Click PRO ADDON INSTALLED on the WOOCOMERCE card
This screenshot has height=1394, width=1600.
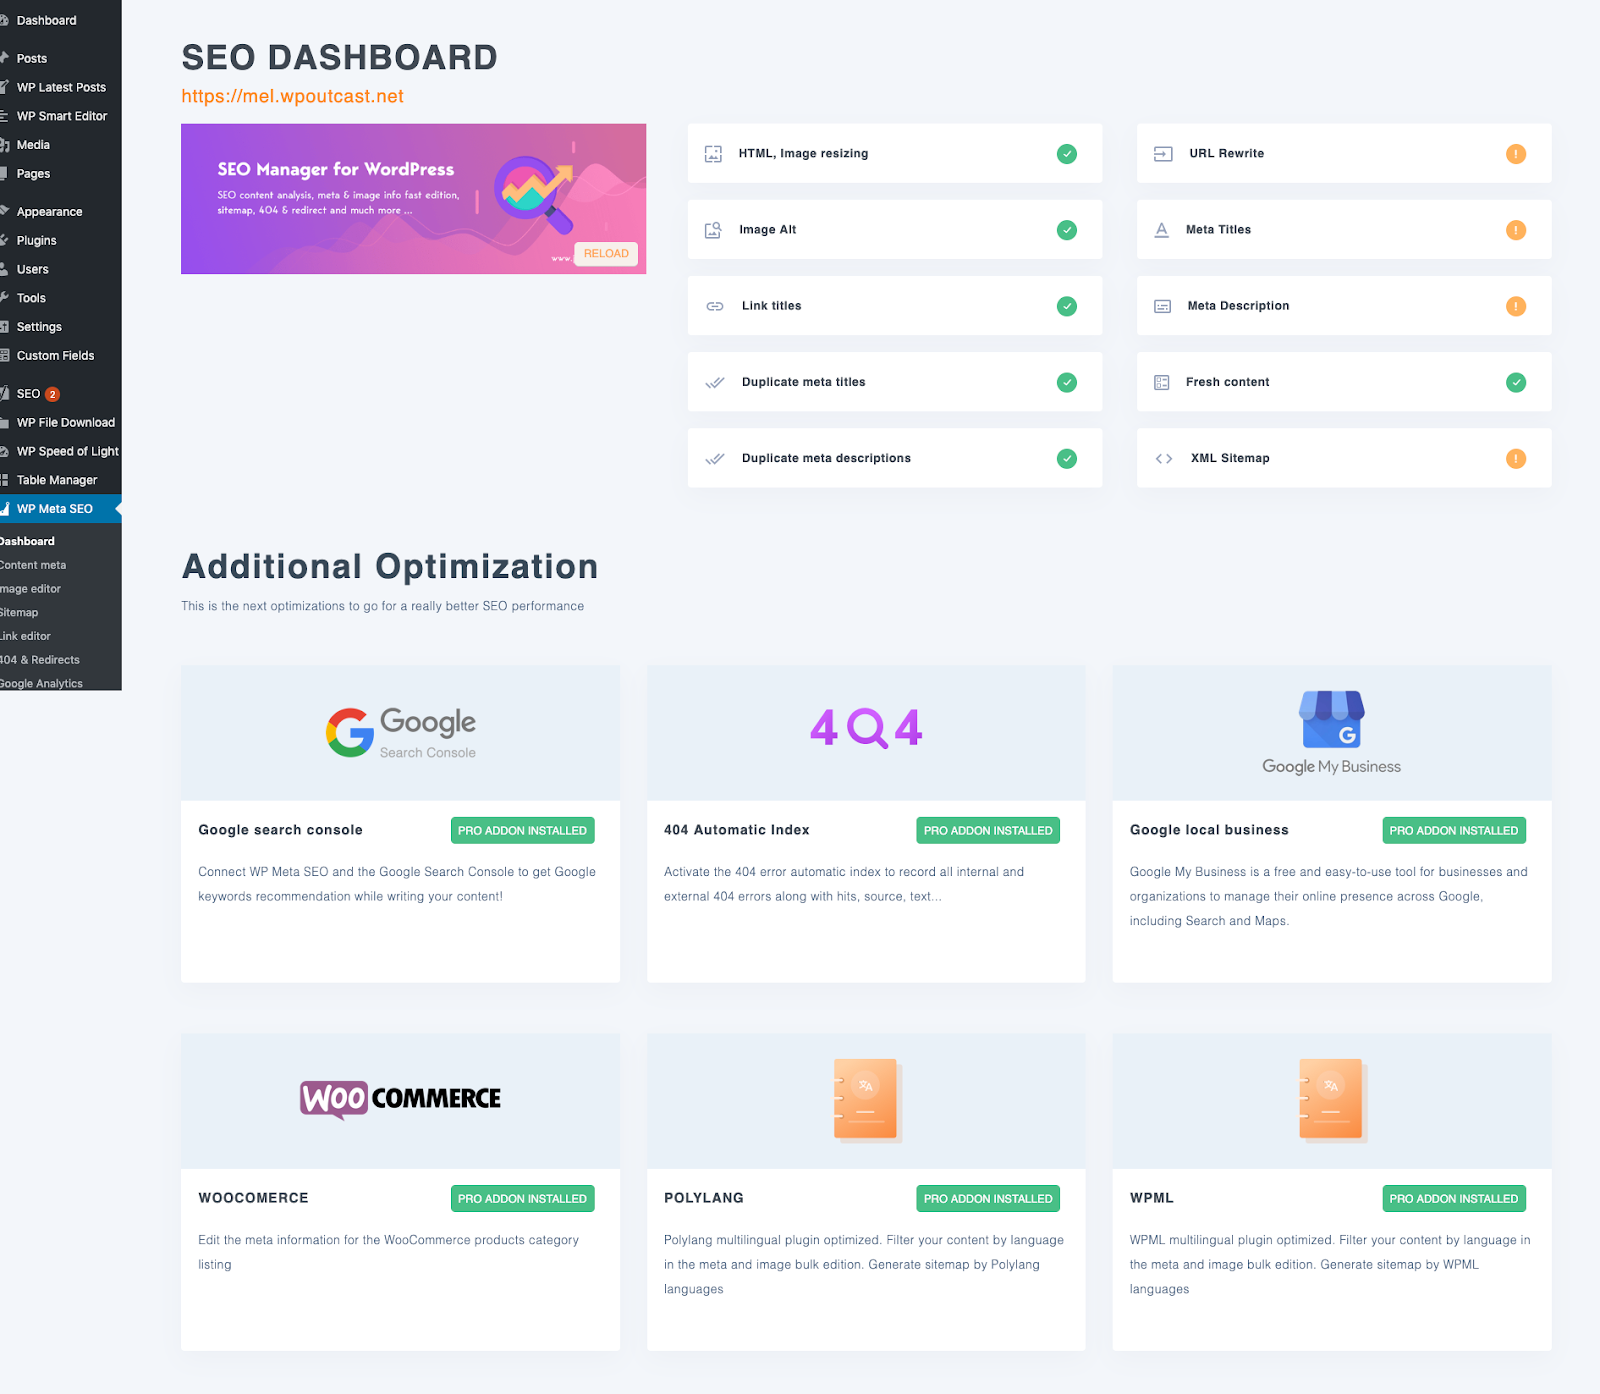tap(522, 1199)
